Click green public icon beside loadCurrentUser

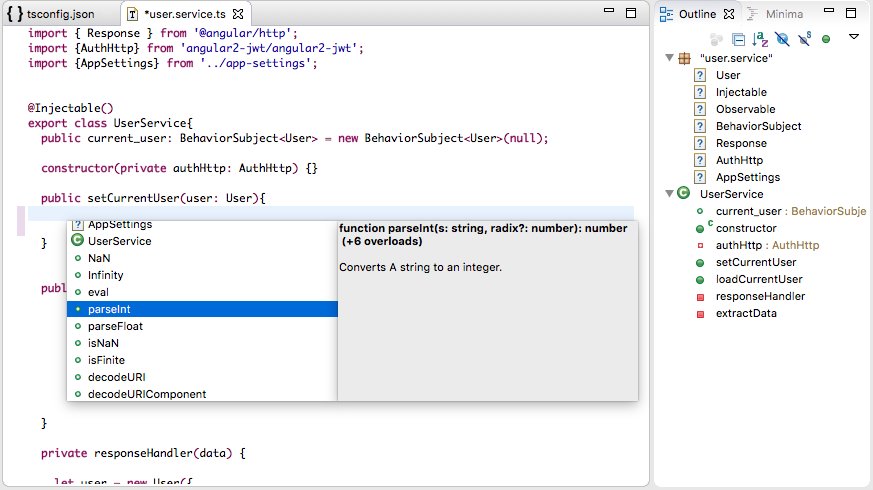[x=700, y=280]
